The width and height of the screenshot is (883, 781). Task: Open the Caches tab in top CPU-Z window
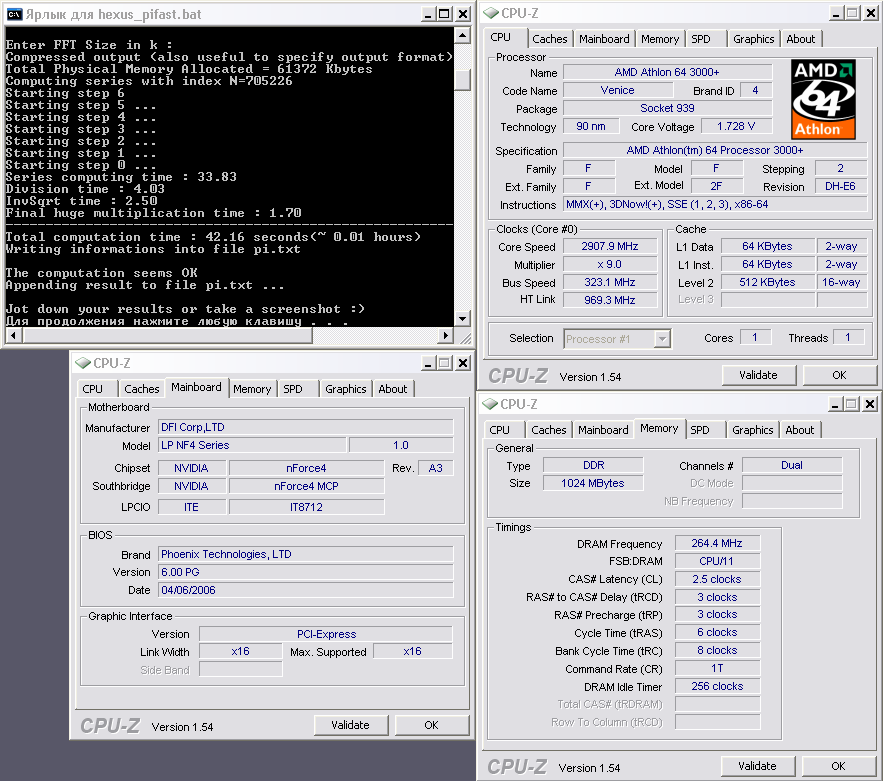(x=550, y=39)
